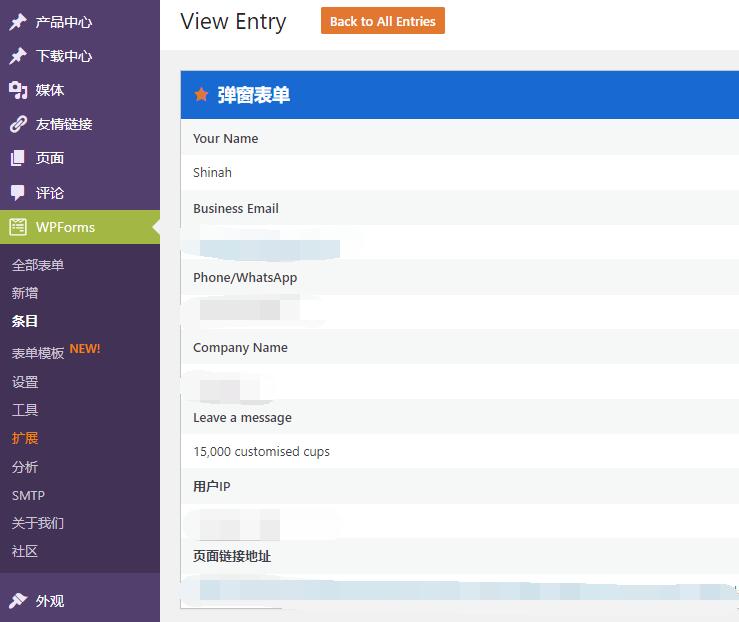739x622 pixels.
Task: Open the 分析 submenu link
Action: pos(25,467)
